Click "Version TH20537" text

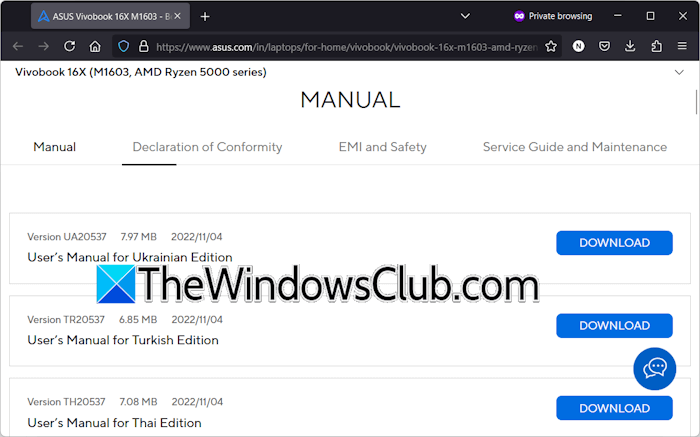(x=67, y=402)
